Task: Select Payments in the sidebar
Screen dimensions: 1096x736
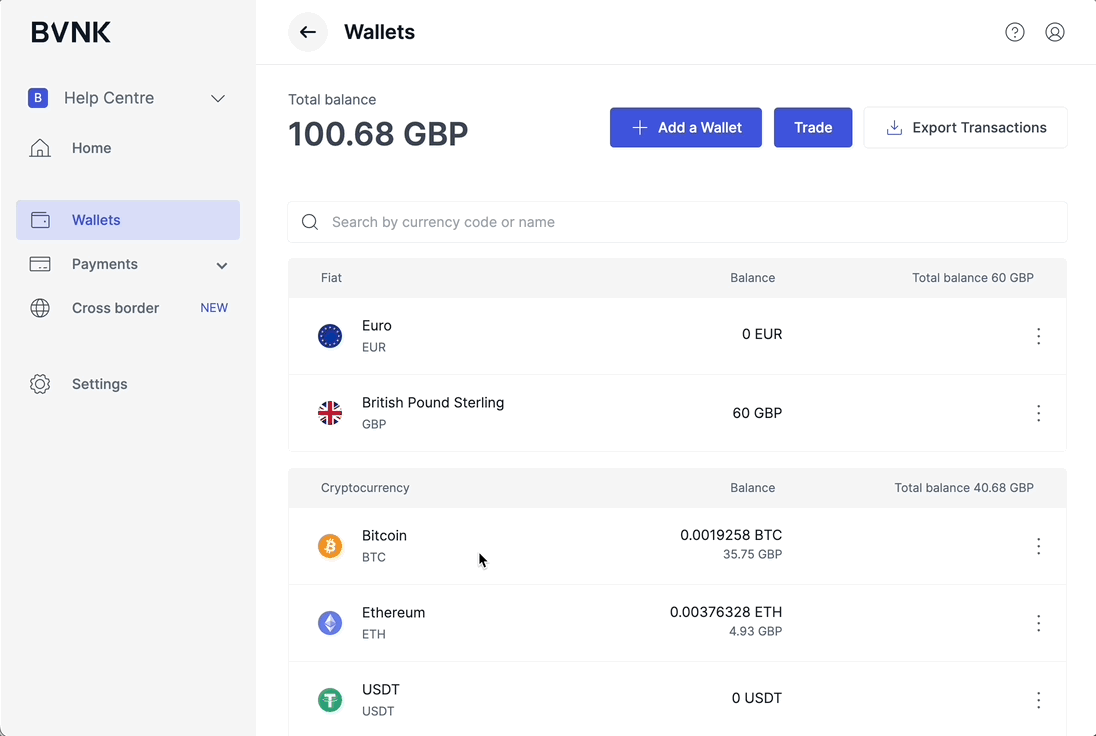Action: tap(104, 264)
